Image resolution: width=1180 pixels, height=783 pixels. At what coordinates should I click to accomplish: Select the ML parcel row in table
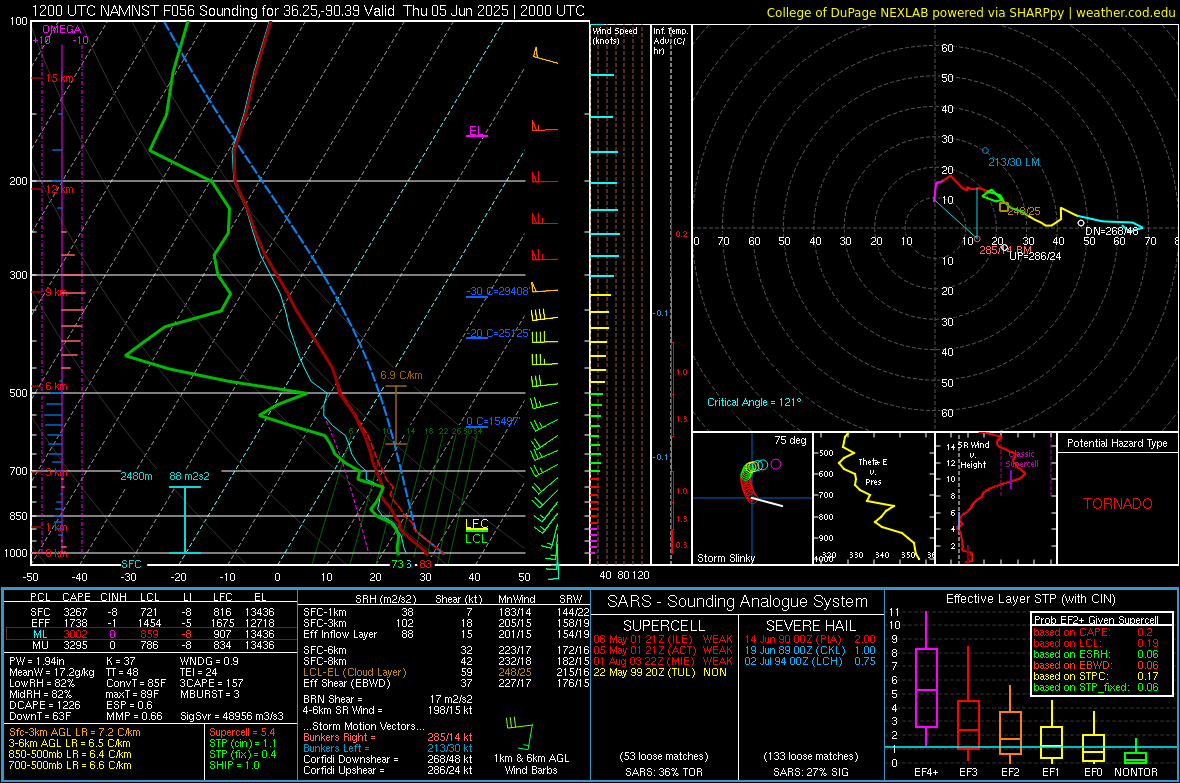150,634
